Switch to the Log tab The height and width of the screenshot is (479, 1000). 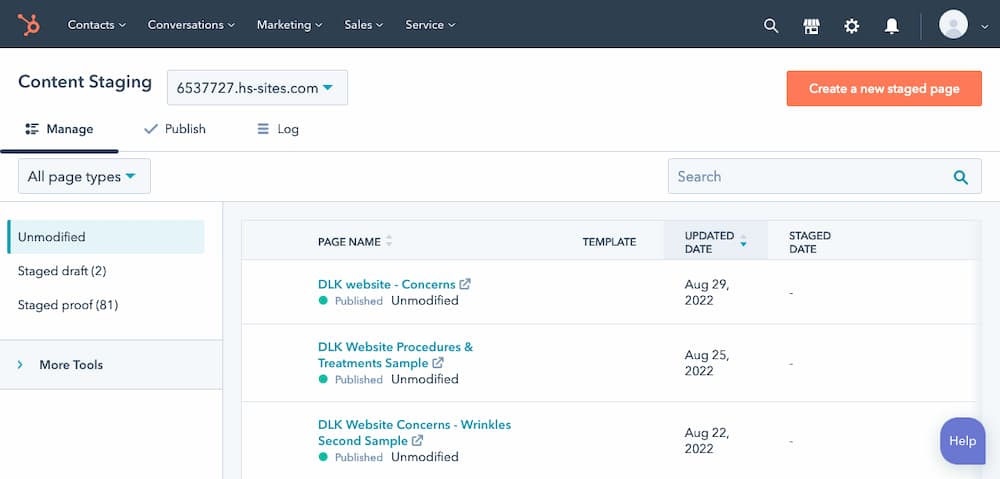click(x=277, y=129)
